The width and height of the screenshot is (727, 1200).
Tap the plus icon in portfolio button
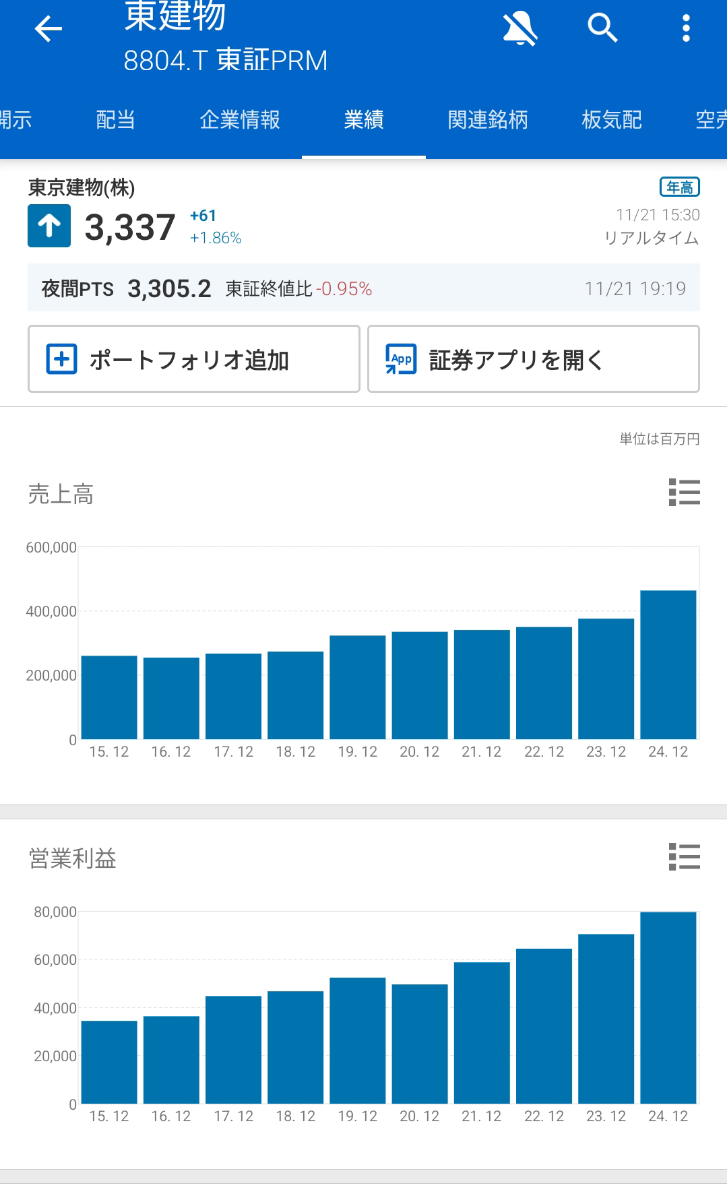62,359
